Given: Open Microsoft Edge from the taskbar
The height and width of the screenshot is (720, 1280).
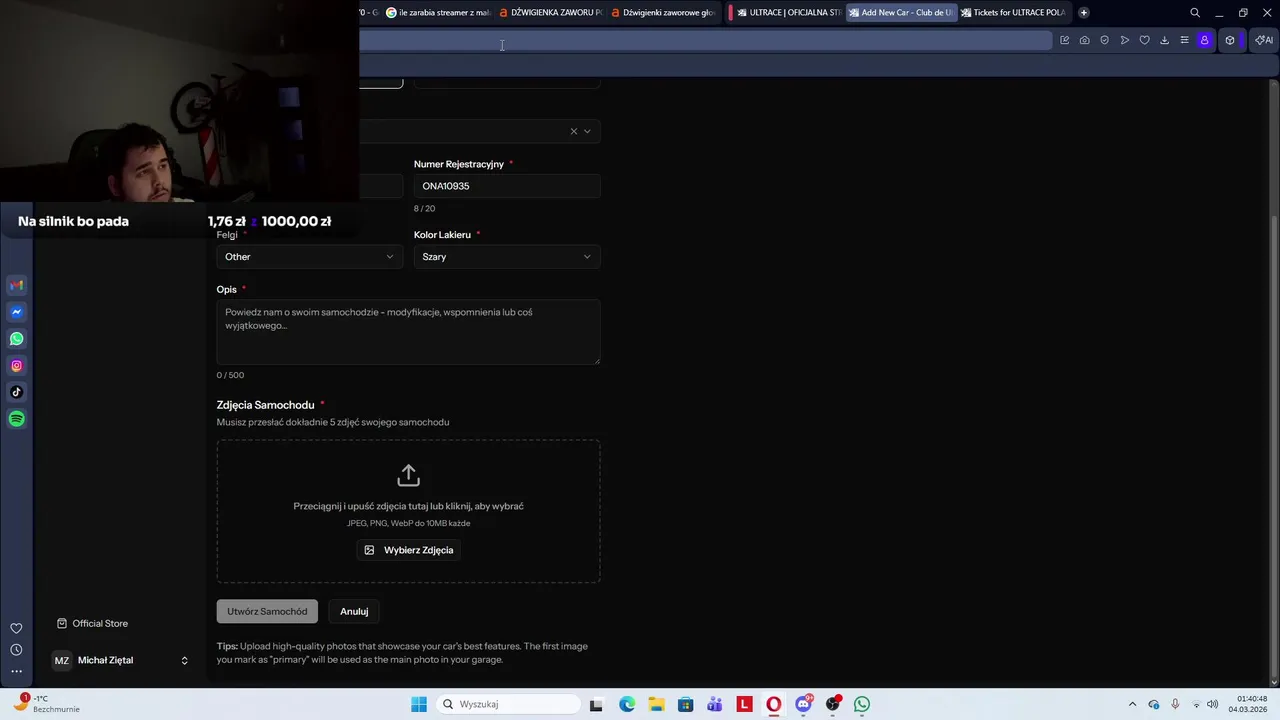Looking at the screenshot, I should point(626,704).
